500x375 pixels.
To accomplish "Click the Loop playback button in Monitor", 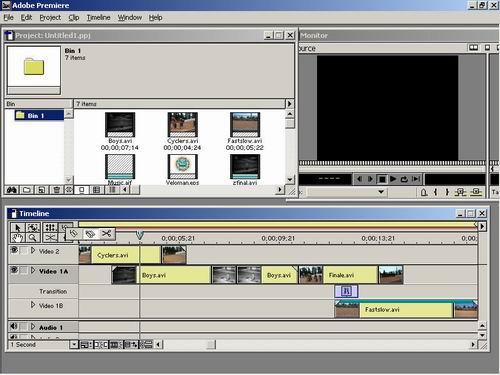I will click(x=404, y=179).
